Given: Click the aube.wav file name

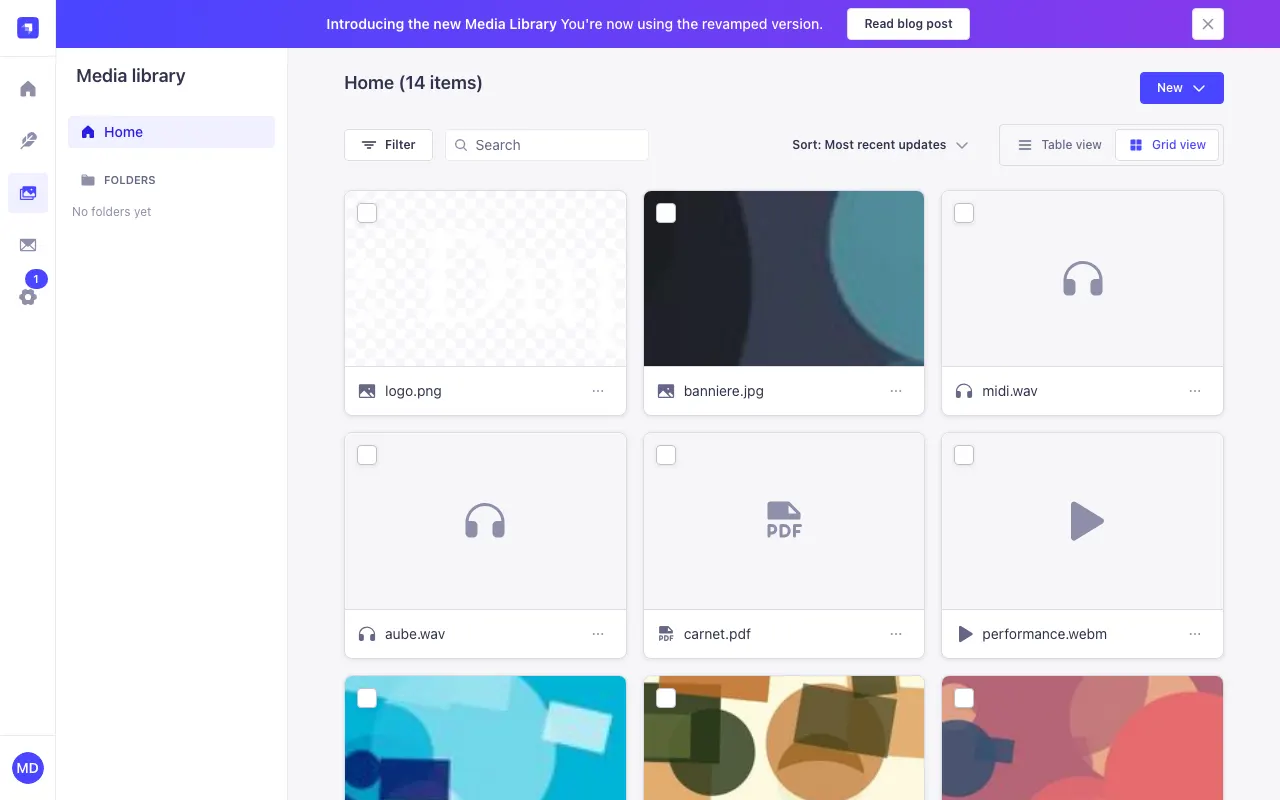Looking at the screenshot, I should pos(415,634).
